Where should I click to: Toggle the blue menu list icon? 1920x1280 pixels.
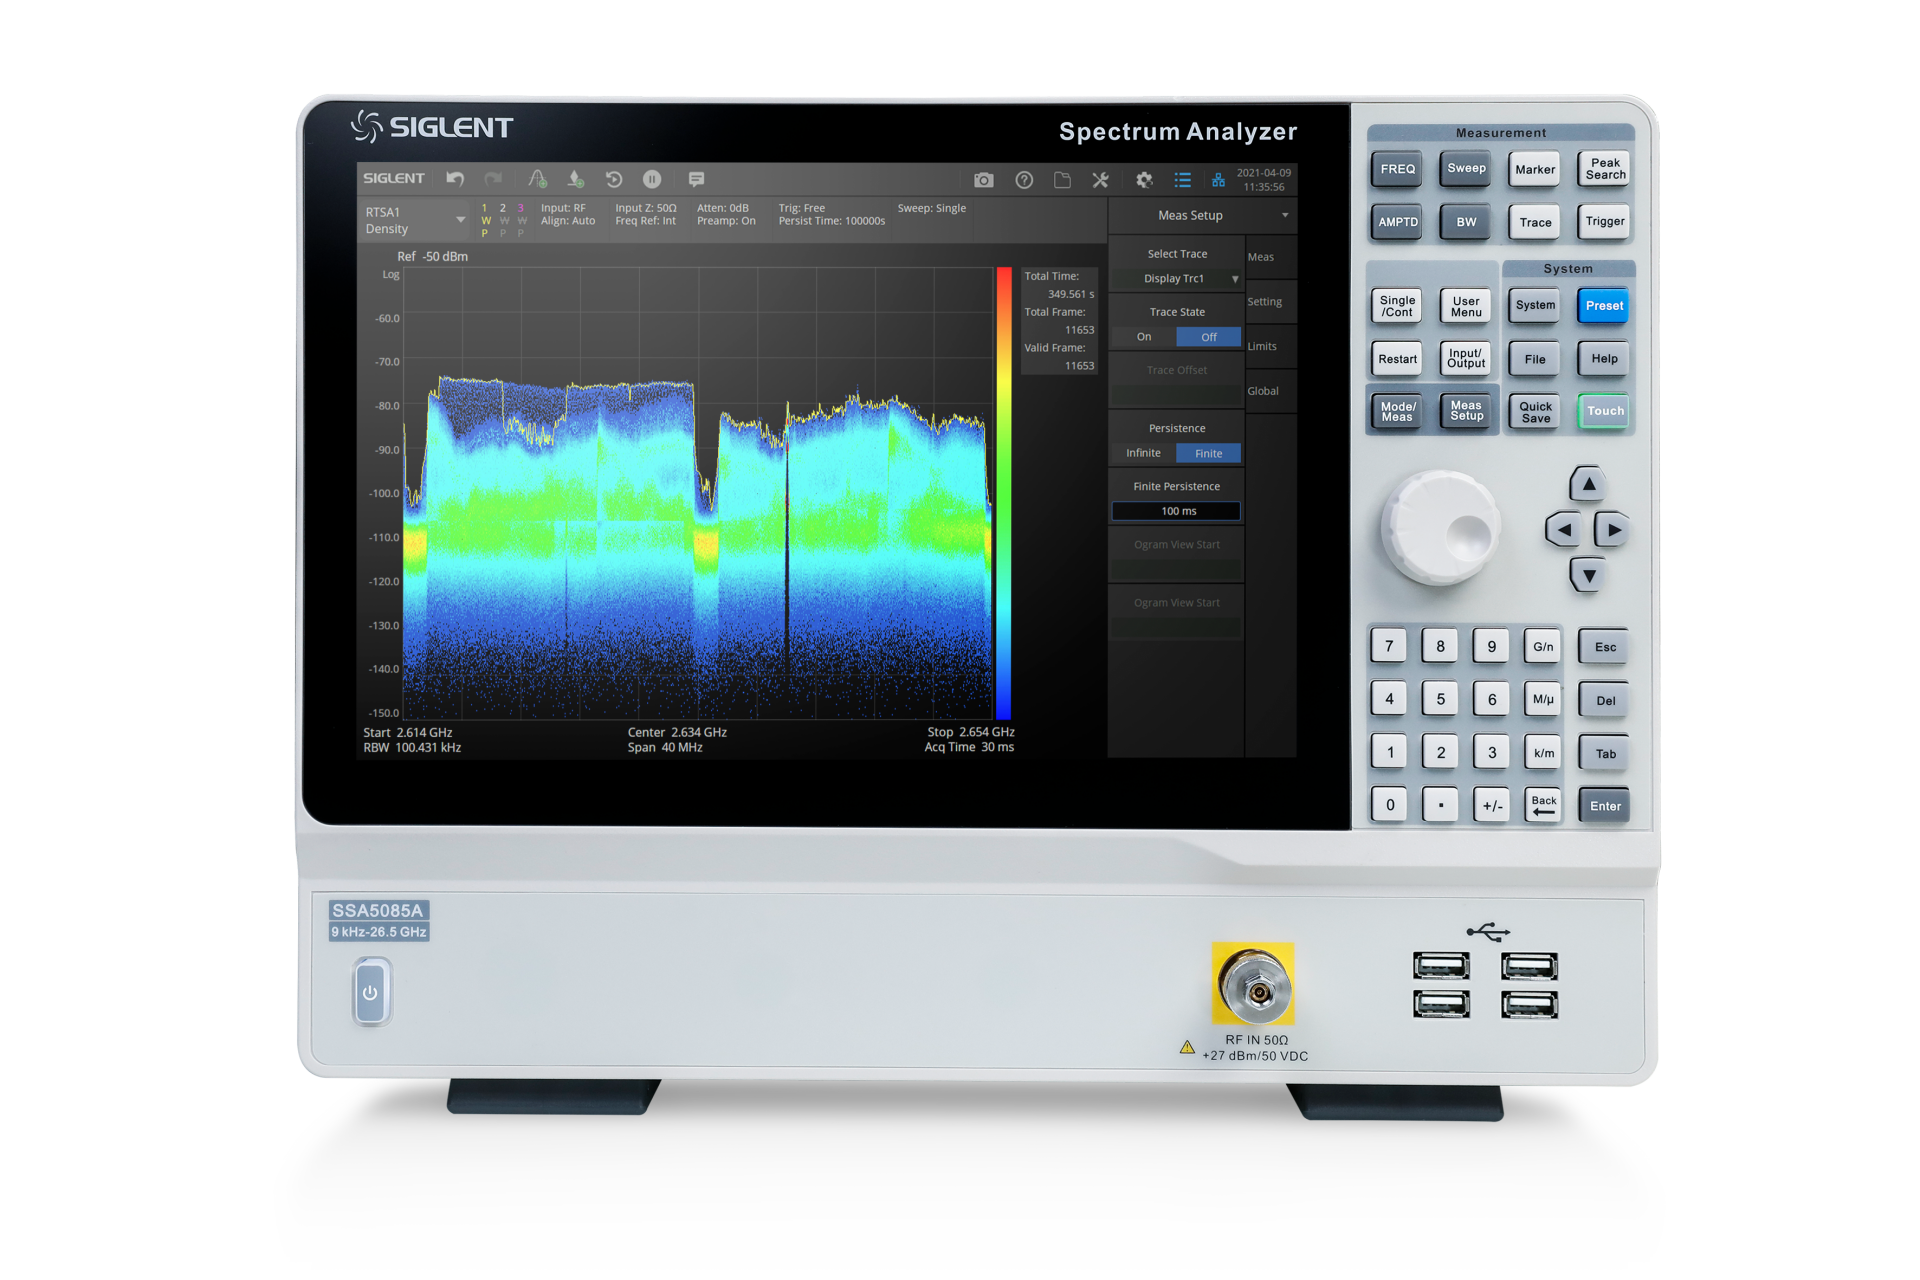(1182, 180)
